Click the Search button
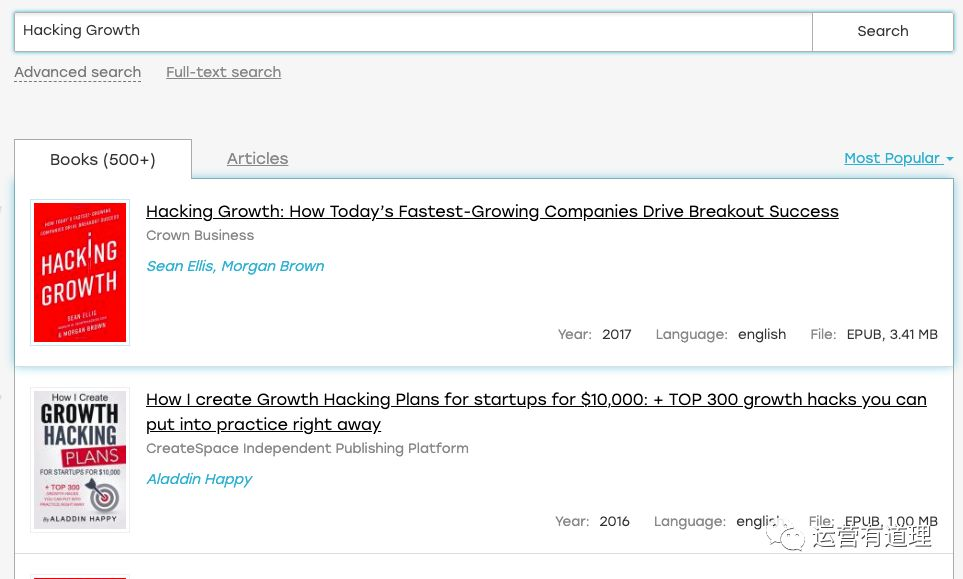Image resolution: width=963 pixels, height=579 pixels. click(883, 31)
